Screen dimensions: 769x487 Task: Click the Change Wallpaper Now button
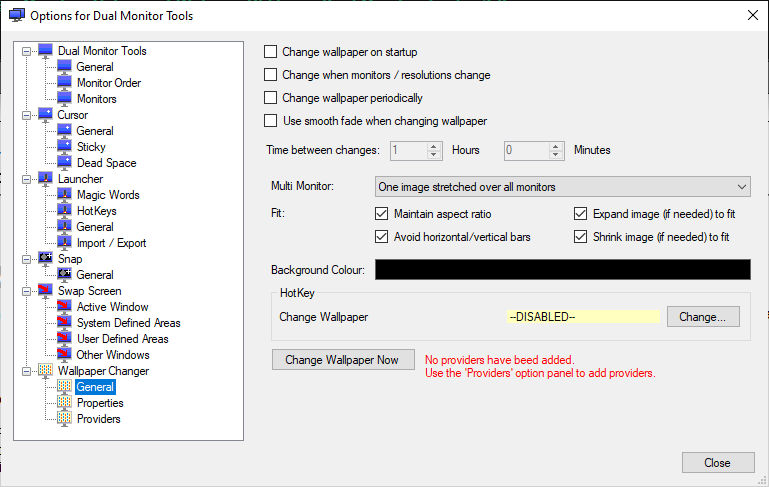[x=343, y=359]
